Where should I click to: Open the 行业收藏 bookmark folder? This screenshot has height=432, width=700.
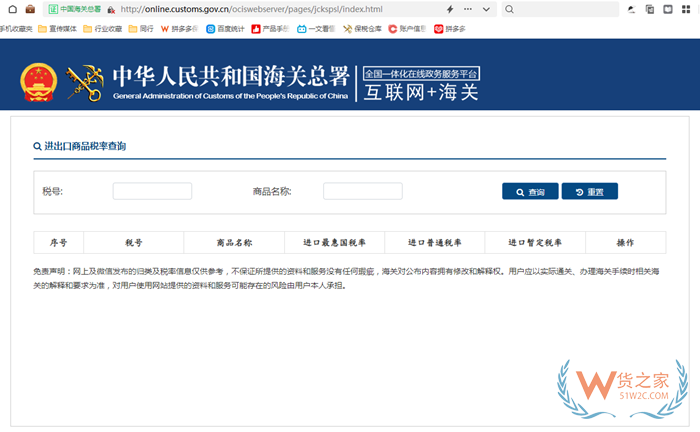click(x=103, y=29)
